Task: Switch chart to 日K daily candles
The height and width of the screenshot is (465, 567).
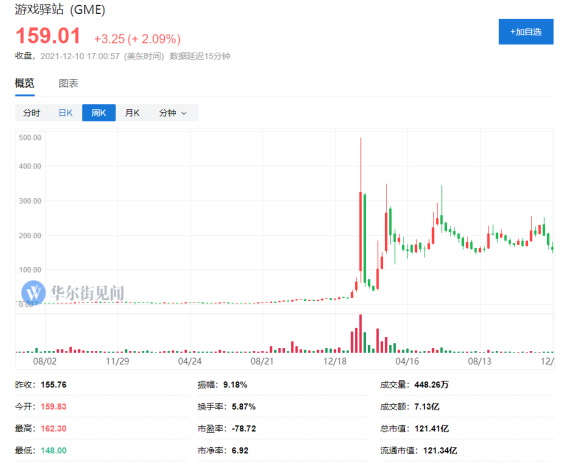Action: pyautogui.click(x=65, y=113)
